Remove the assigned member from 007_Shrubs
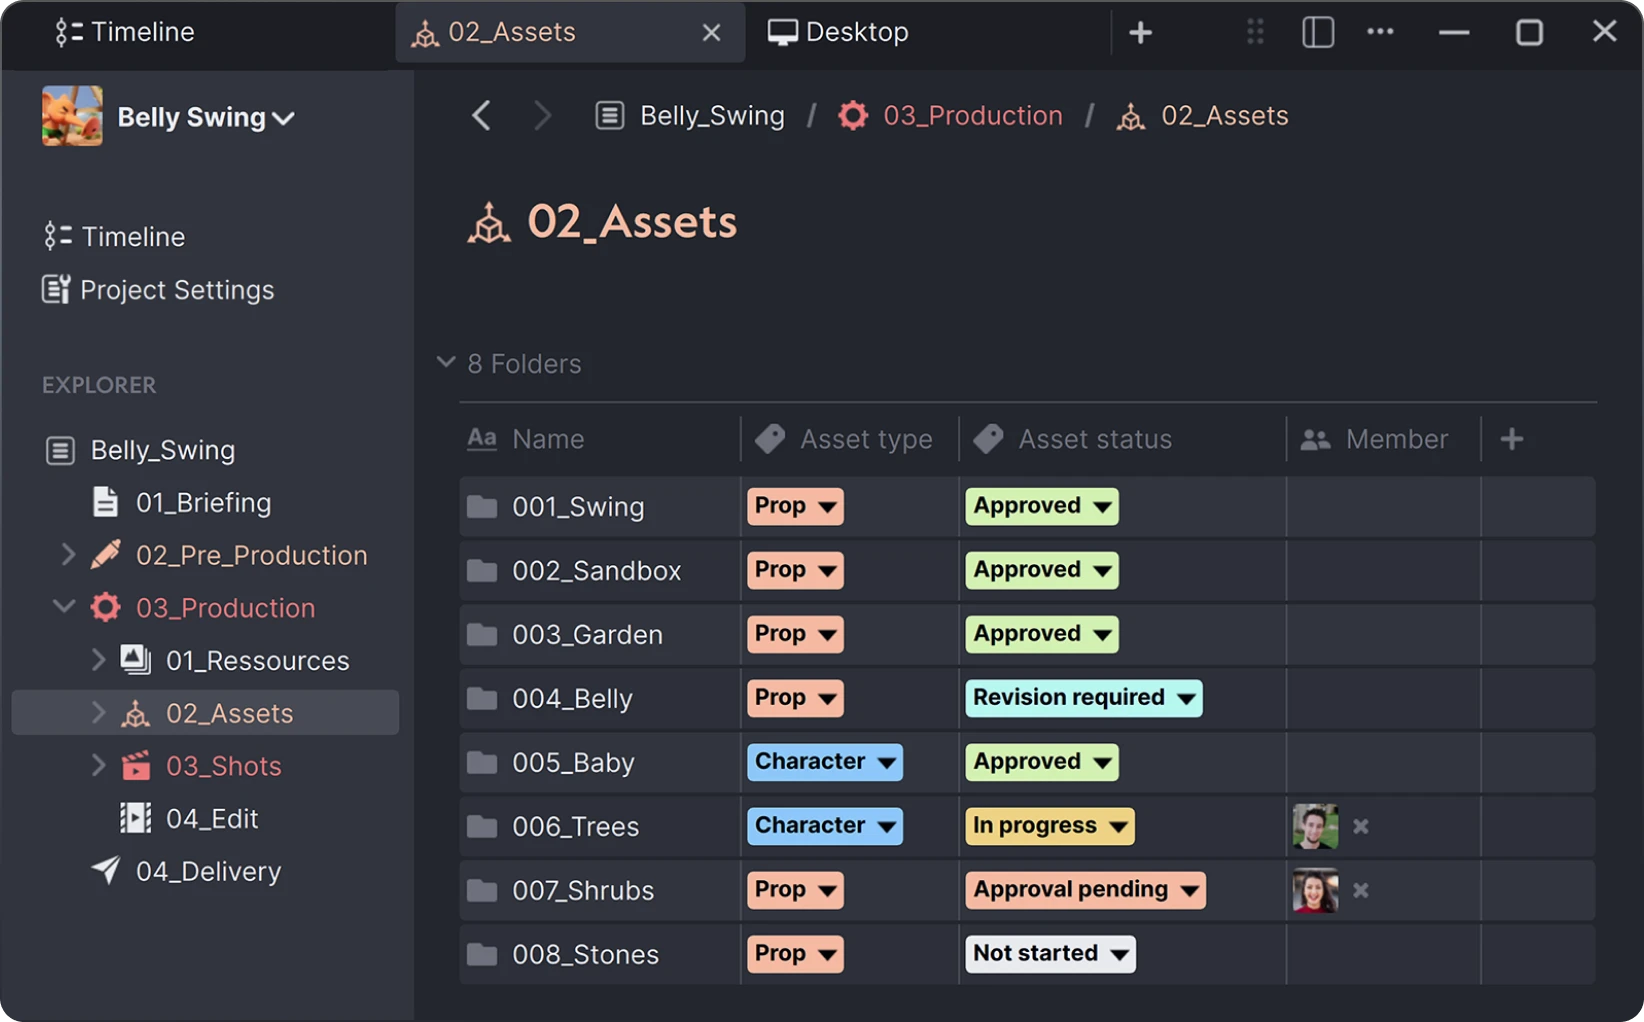1644x1022 pixels. point(1361,891)
